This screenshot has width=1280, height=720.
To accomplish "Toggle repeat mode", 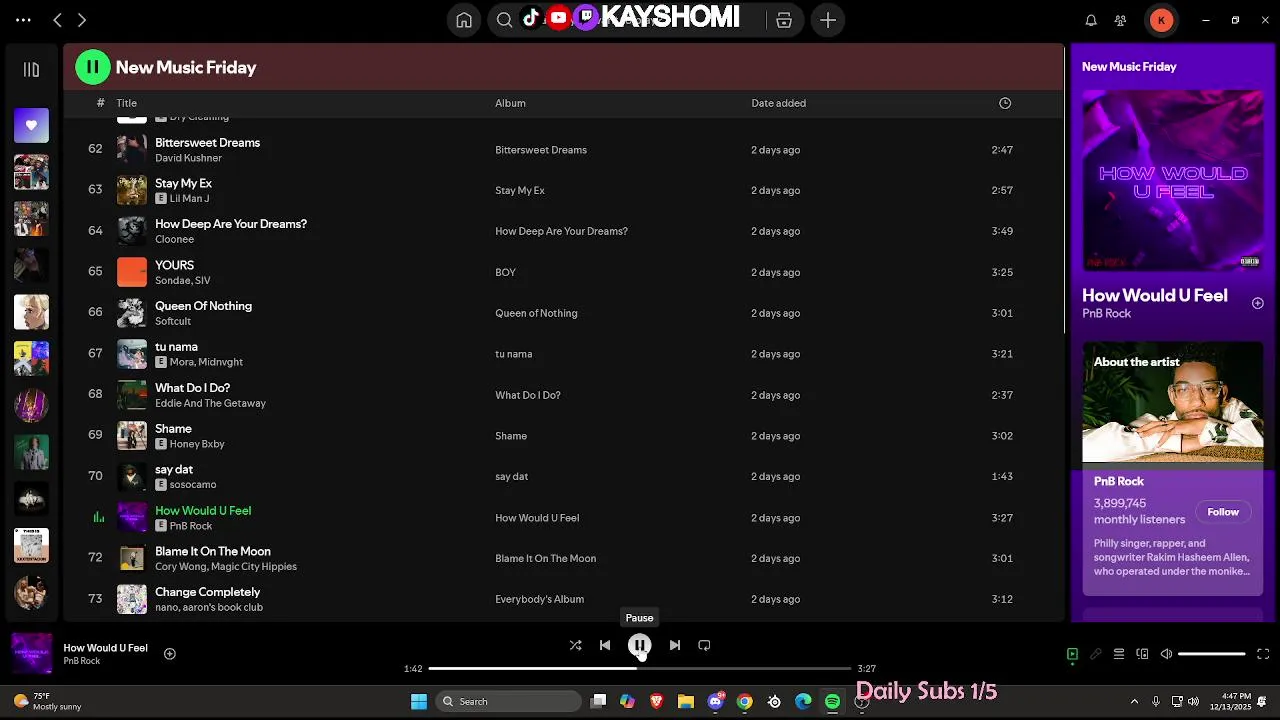I will (x=704, y=645).
